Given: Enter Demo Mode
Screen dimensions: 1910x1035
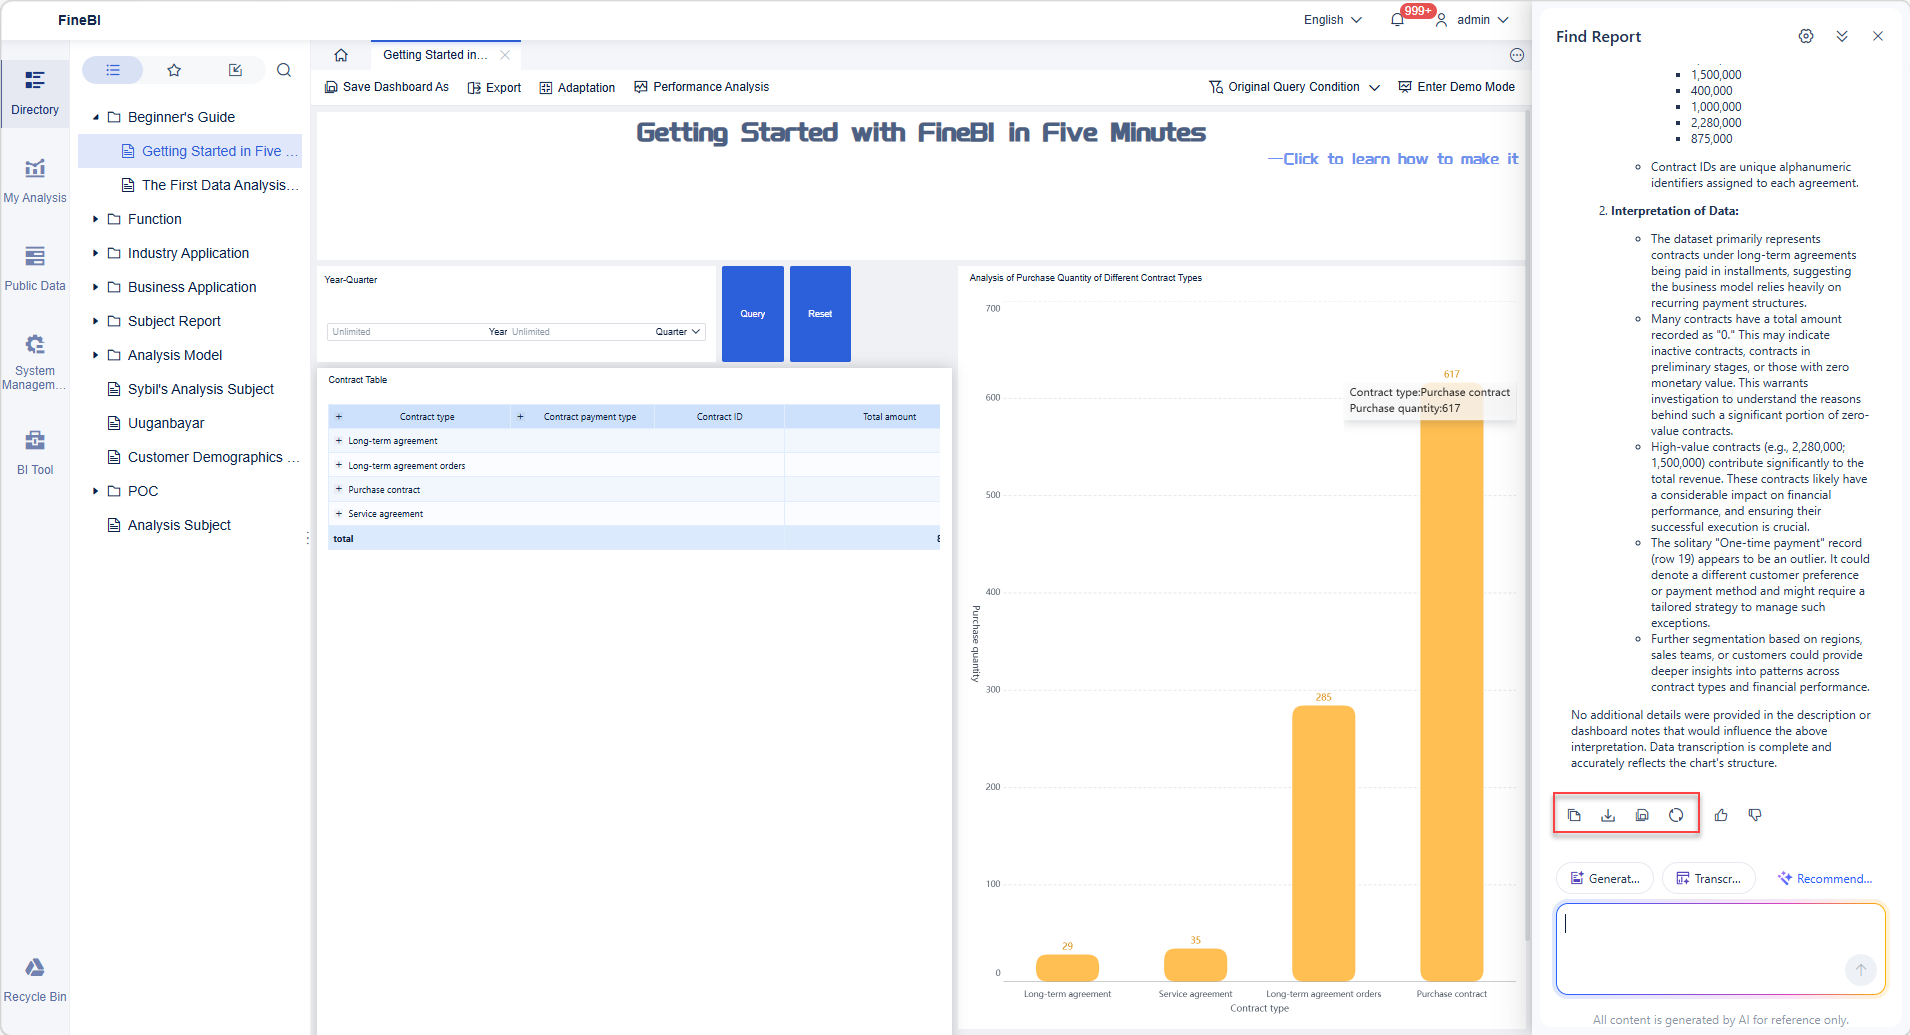Looking at the screenshot, I should 1456,87.
